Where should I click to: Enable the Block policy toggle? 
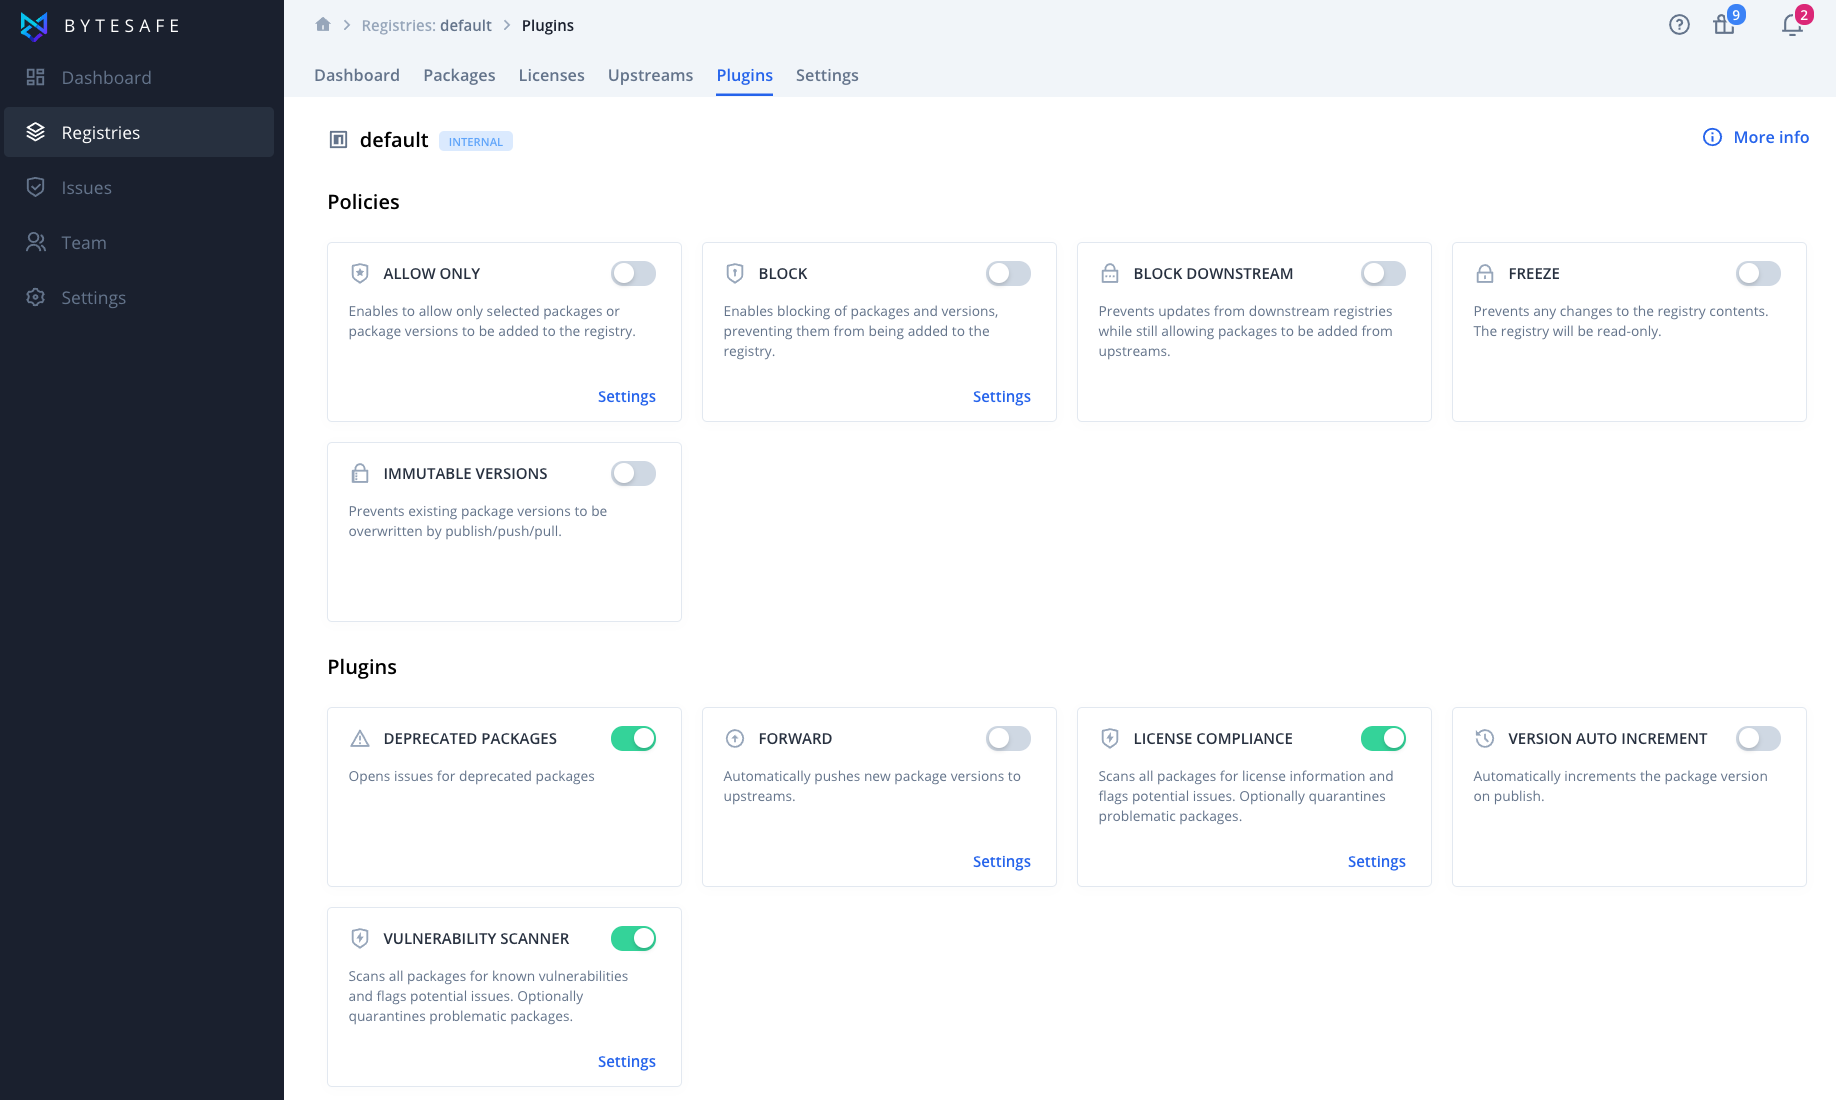1008,273
